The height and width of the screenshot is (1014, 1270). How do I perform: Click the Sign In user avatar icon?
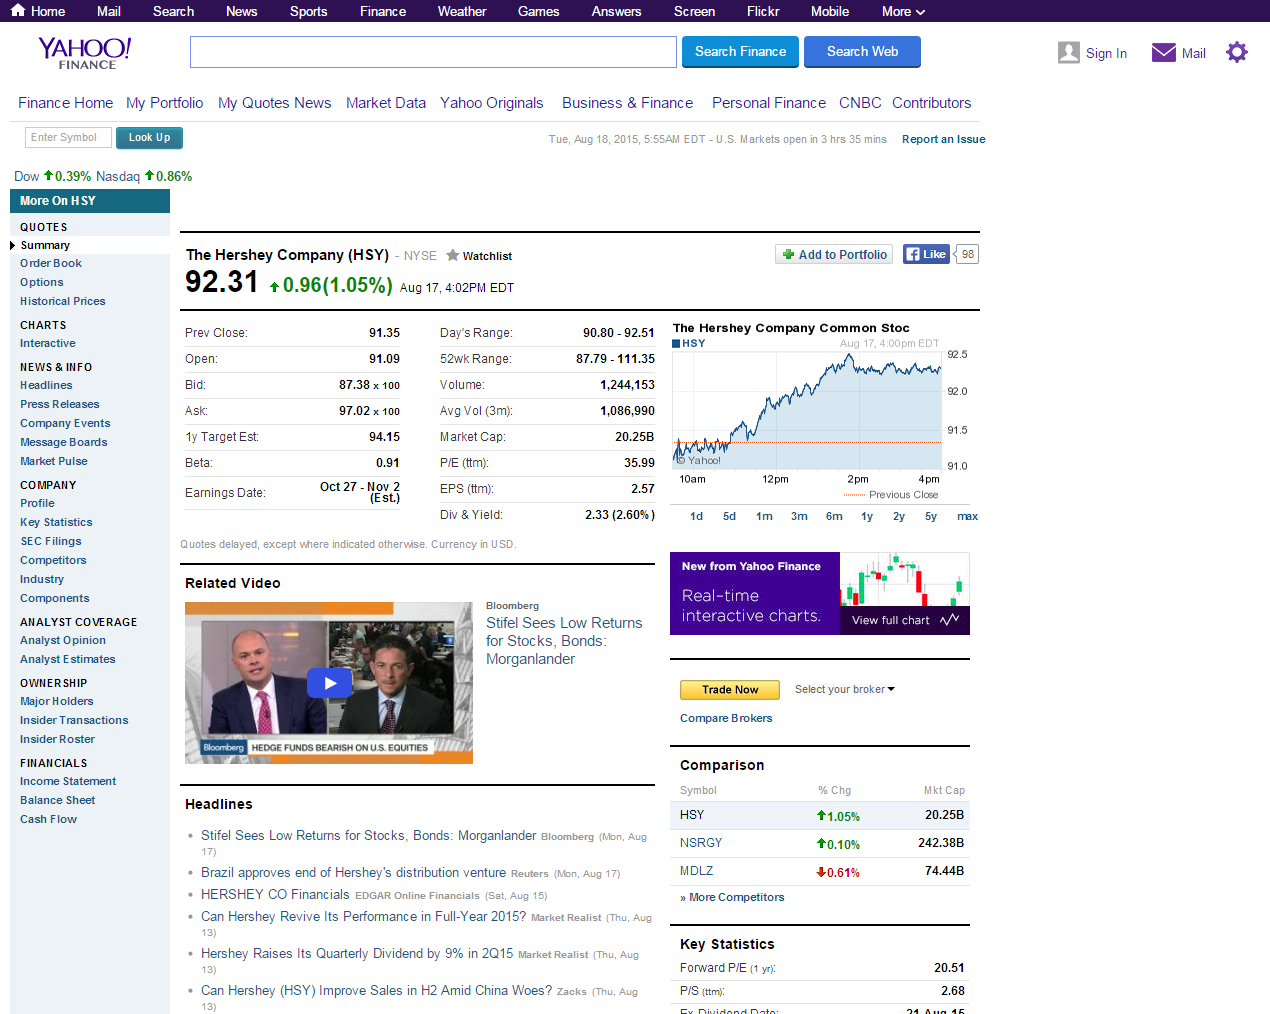click(1069, 52)
